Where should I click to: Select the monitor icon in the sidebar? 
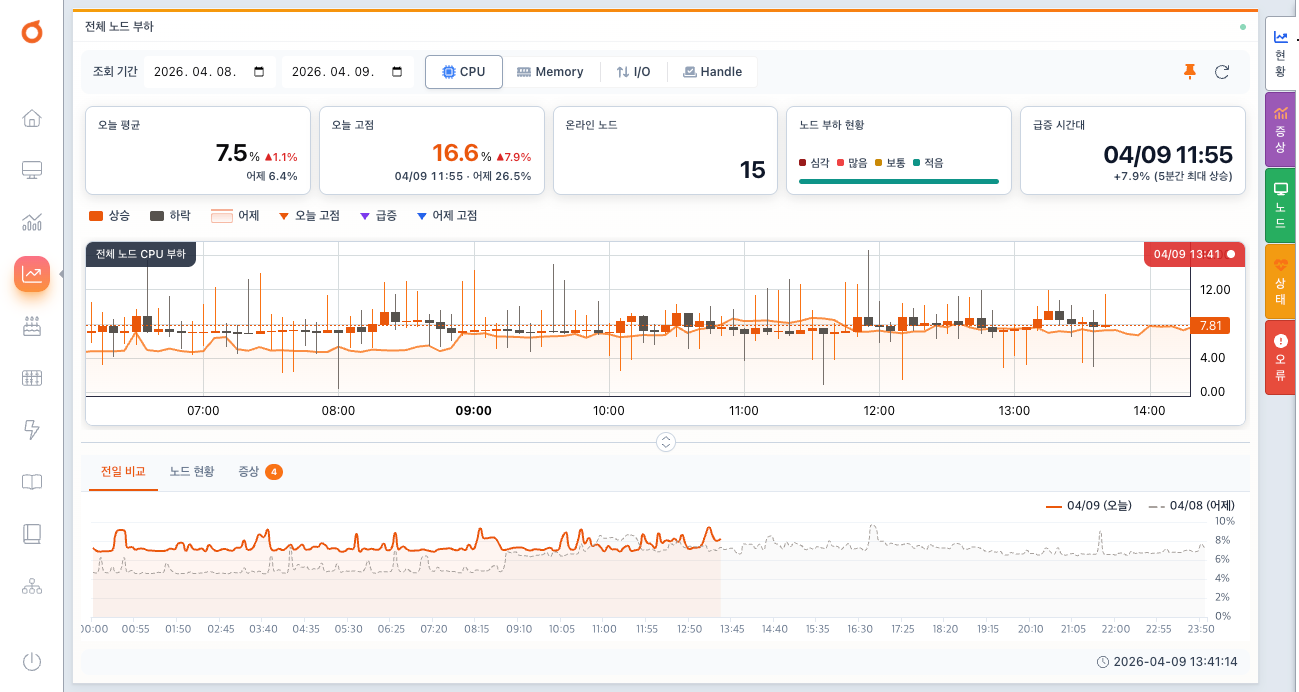[x=32, y=170]
